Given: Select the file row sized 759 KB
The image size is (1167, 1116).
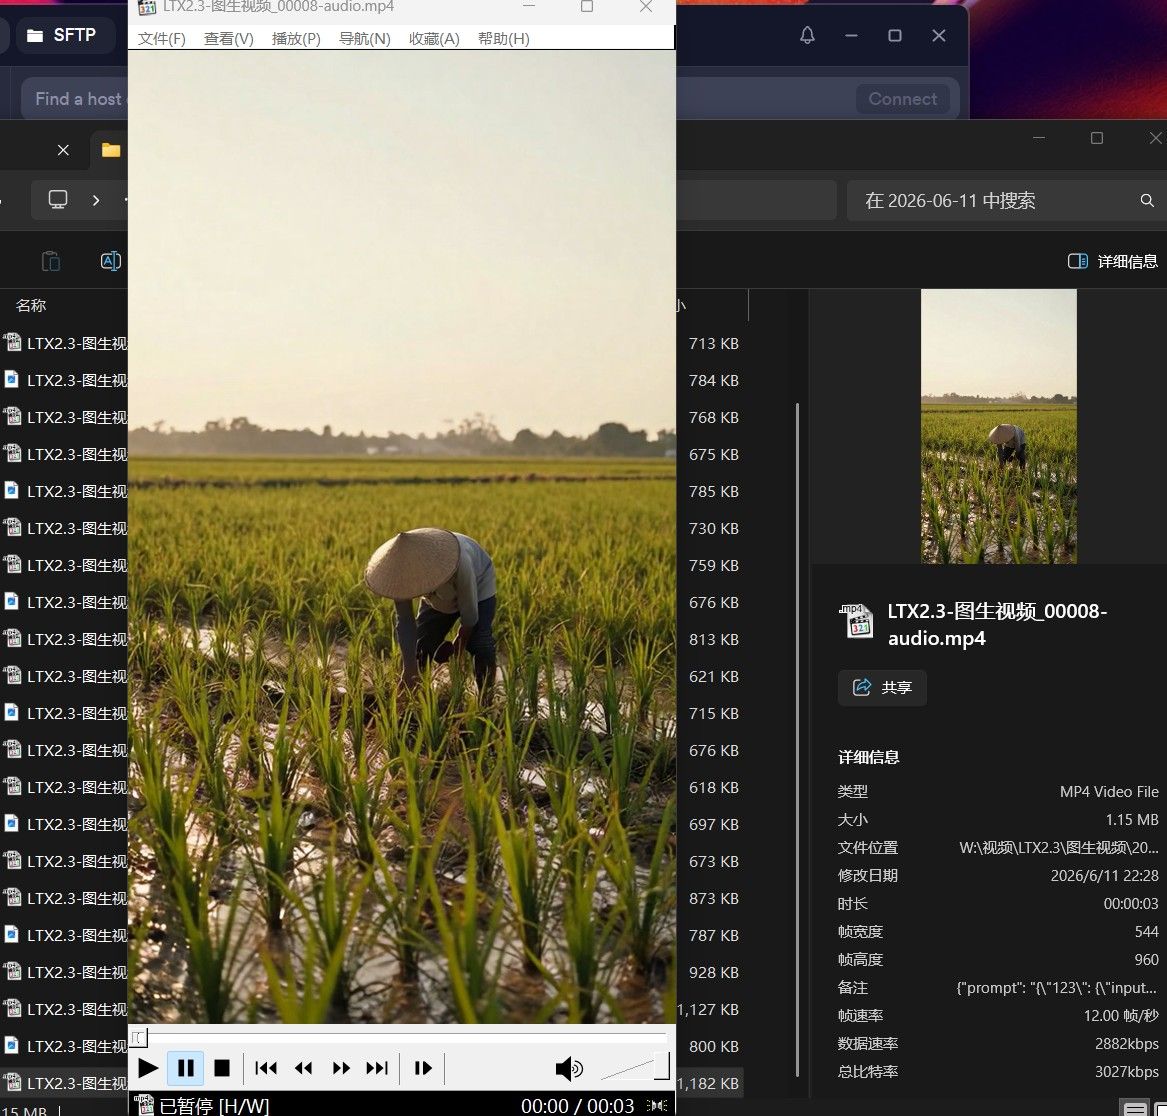Looking at the screenshot, I should point(372,565).
